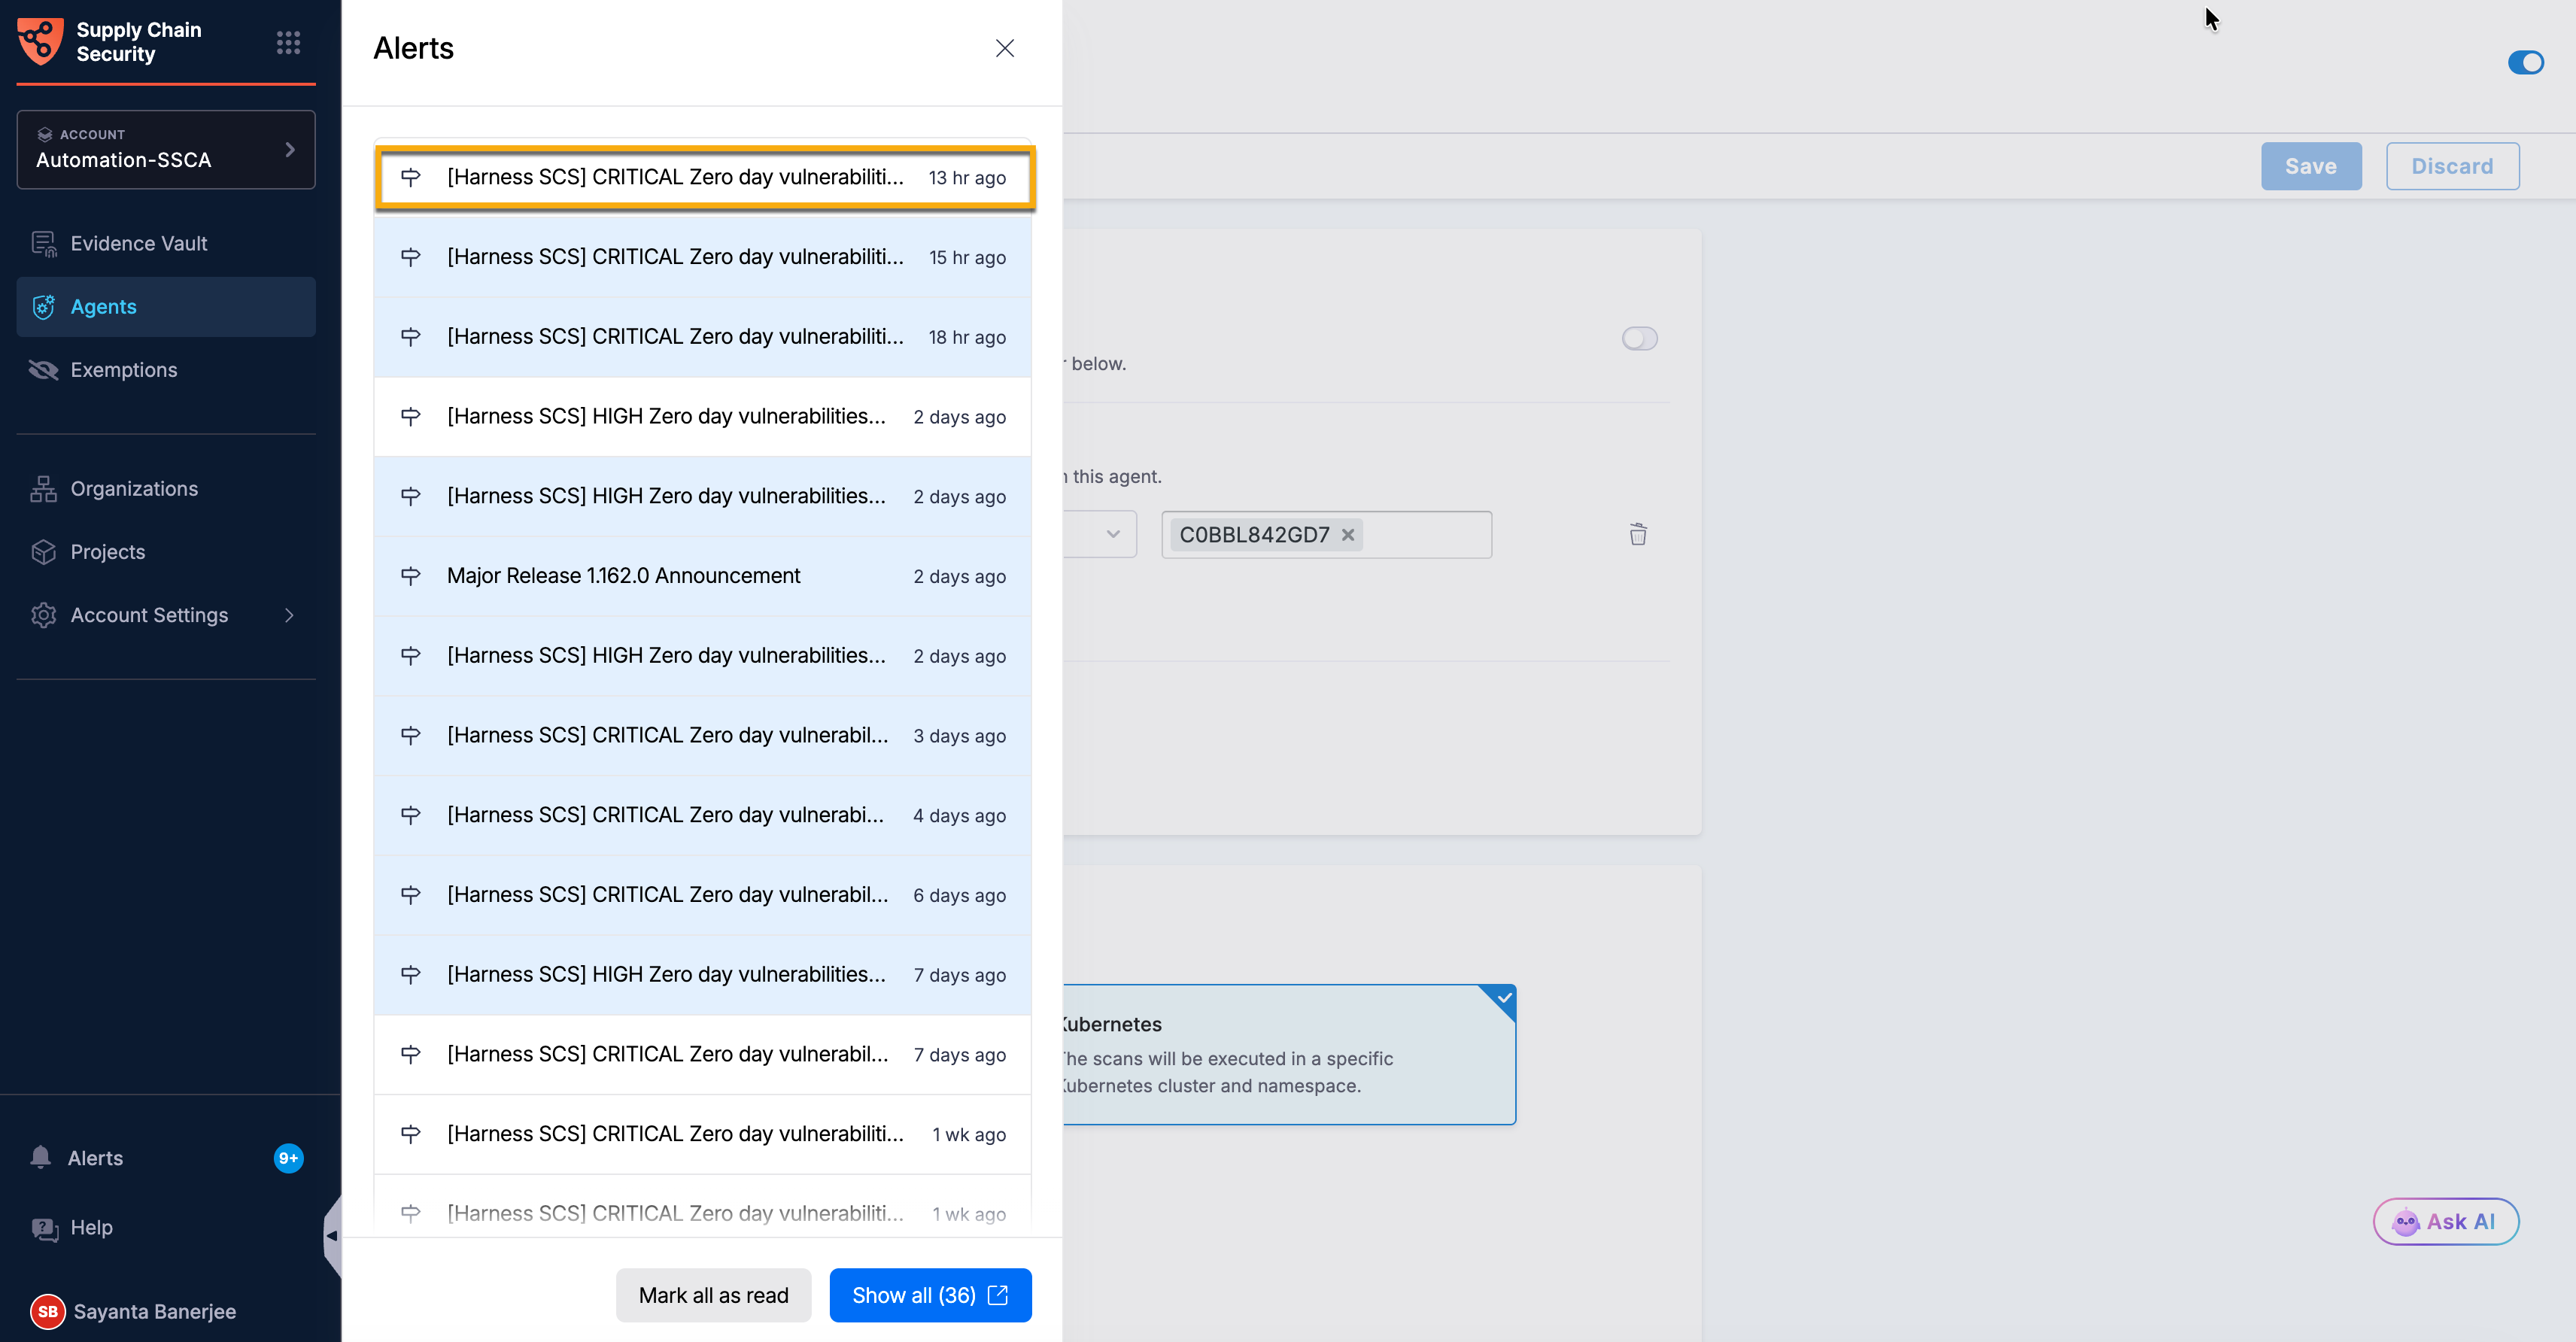2576x1342 pixels.
Task: Click the Harness Supply Chain Security logo
Action: click(40, 41)
